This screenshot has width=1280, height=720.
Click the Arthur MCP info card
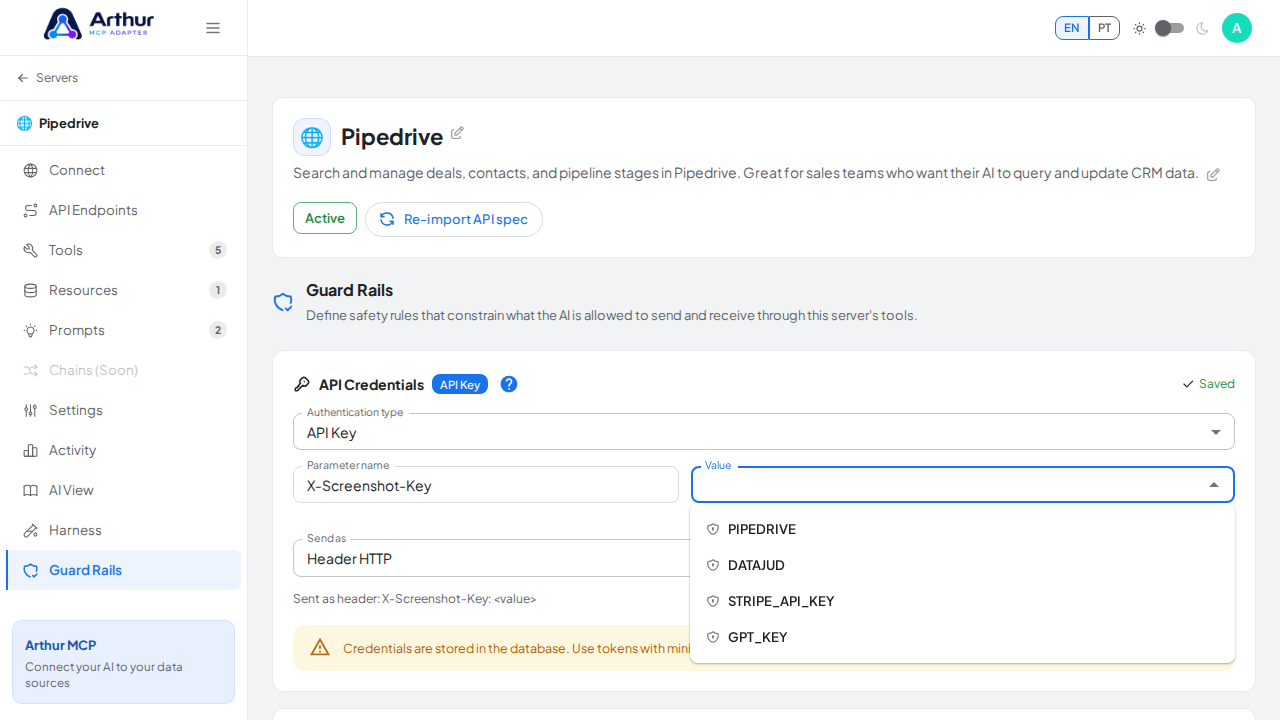point(124,662)
